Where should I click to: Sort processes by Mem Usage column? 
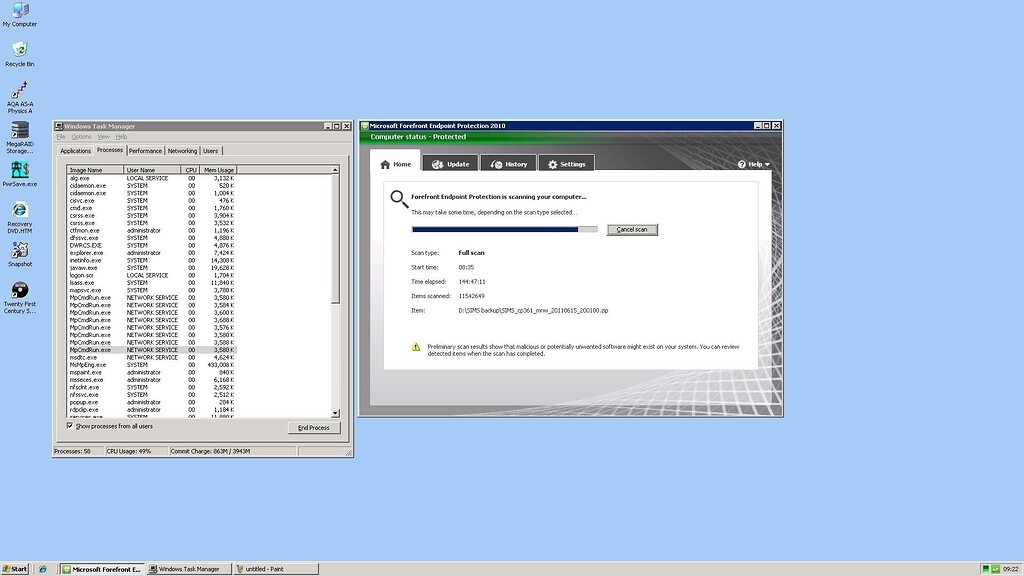coord(218,169)
